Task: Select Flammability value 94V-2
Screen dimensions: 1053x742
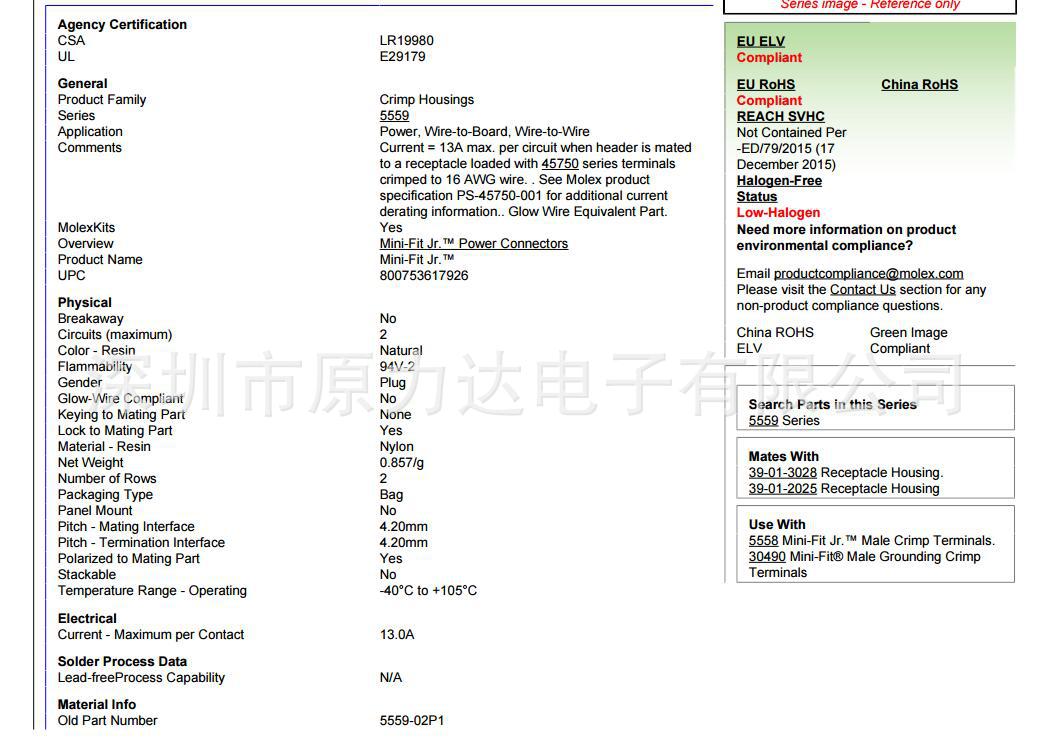Action: point(397,367)
